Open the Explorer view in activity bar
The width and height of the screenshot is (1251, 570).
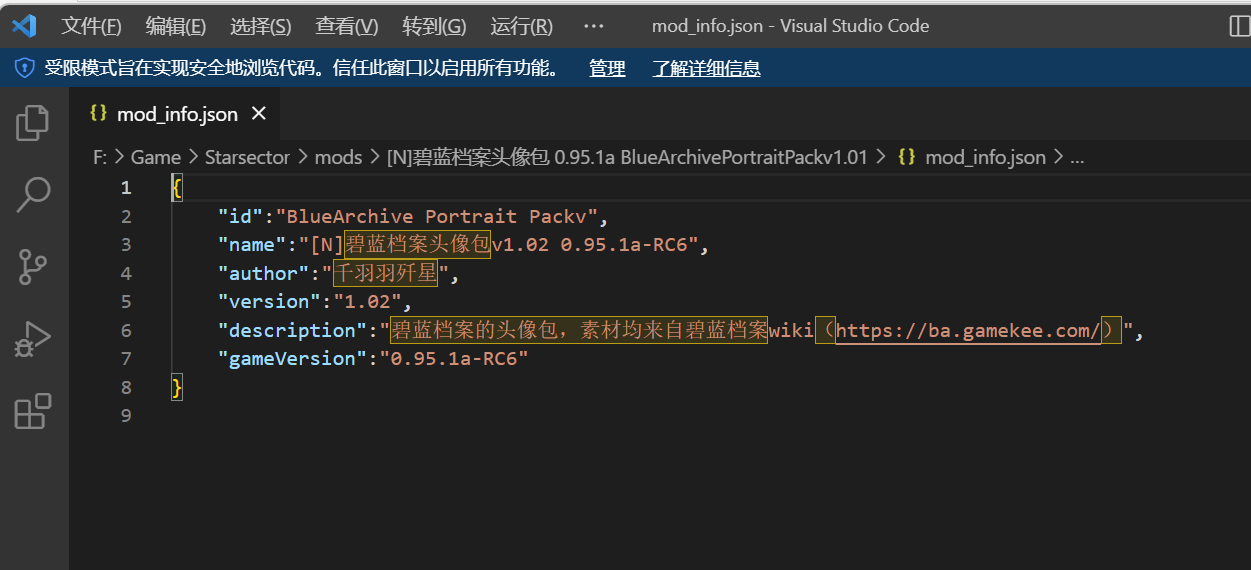click(x=33, y=123)
